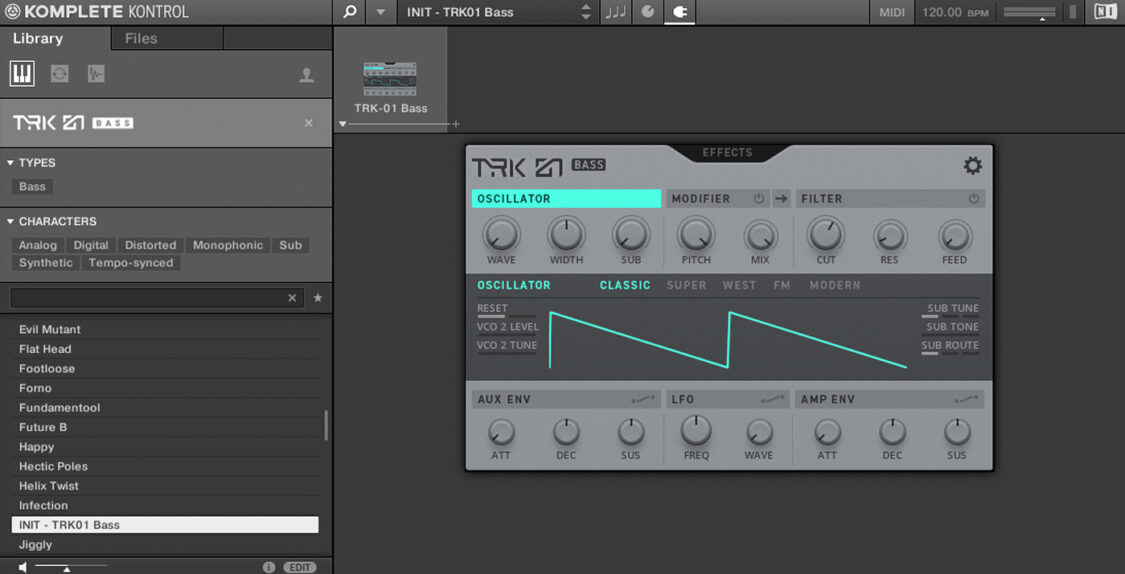Toggle the FILTER power button
This screenshot has height=574, width=1125.
[x=974, y=199]
